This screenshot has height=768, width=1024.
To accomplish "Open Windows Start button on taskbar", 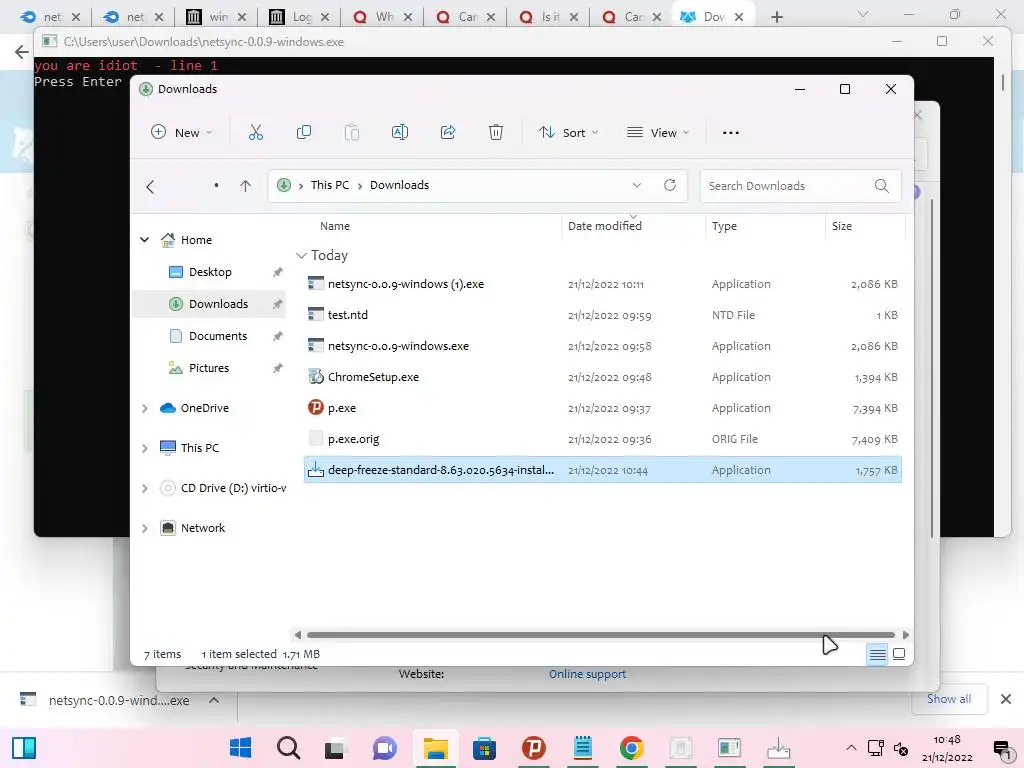I will pos(240,748).
